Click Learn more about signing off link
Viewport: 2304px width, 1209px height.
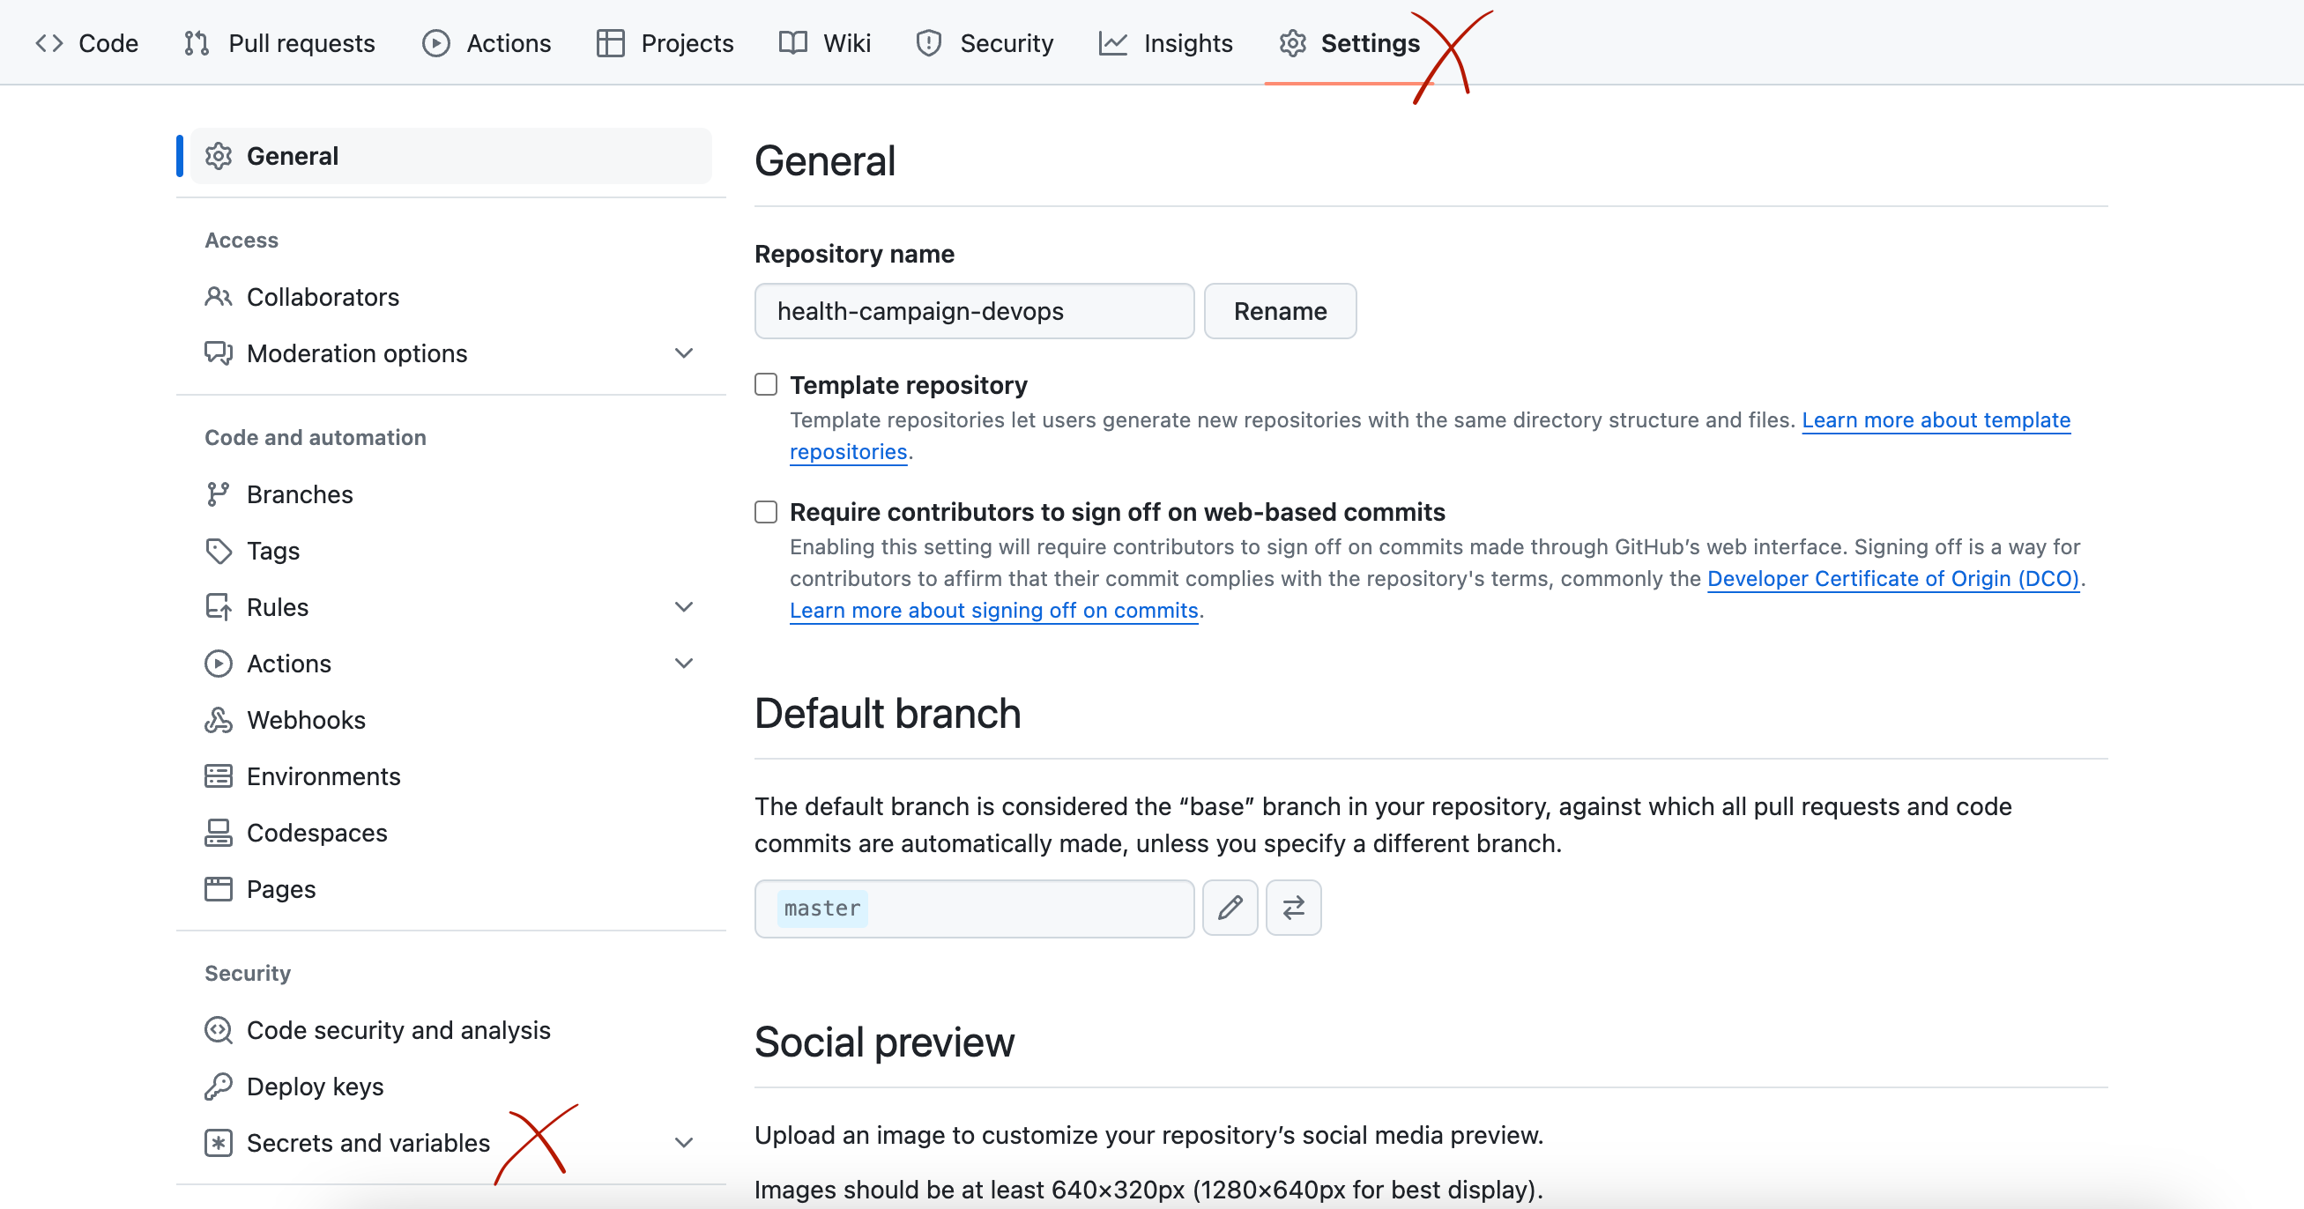pyautogui.click(x=993, y=610)
